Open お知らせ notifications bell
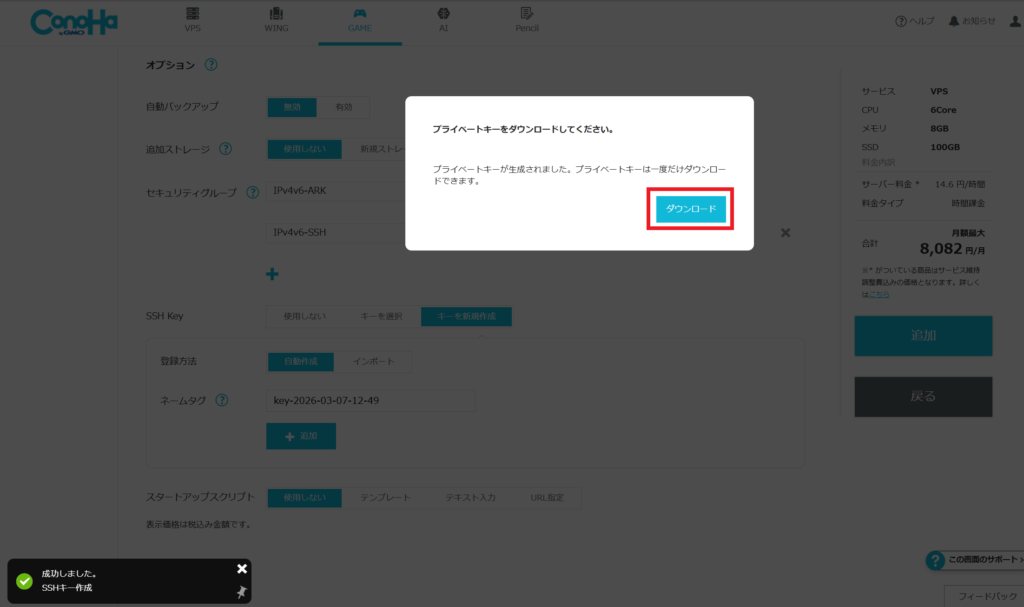1024x607 pixels. 971,21
